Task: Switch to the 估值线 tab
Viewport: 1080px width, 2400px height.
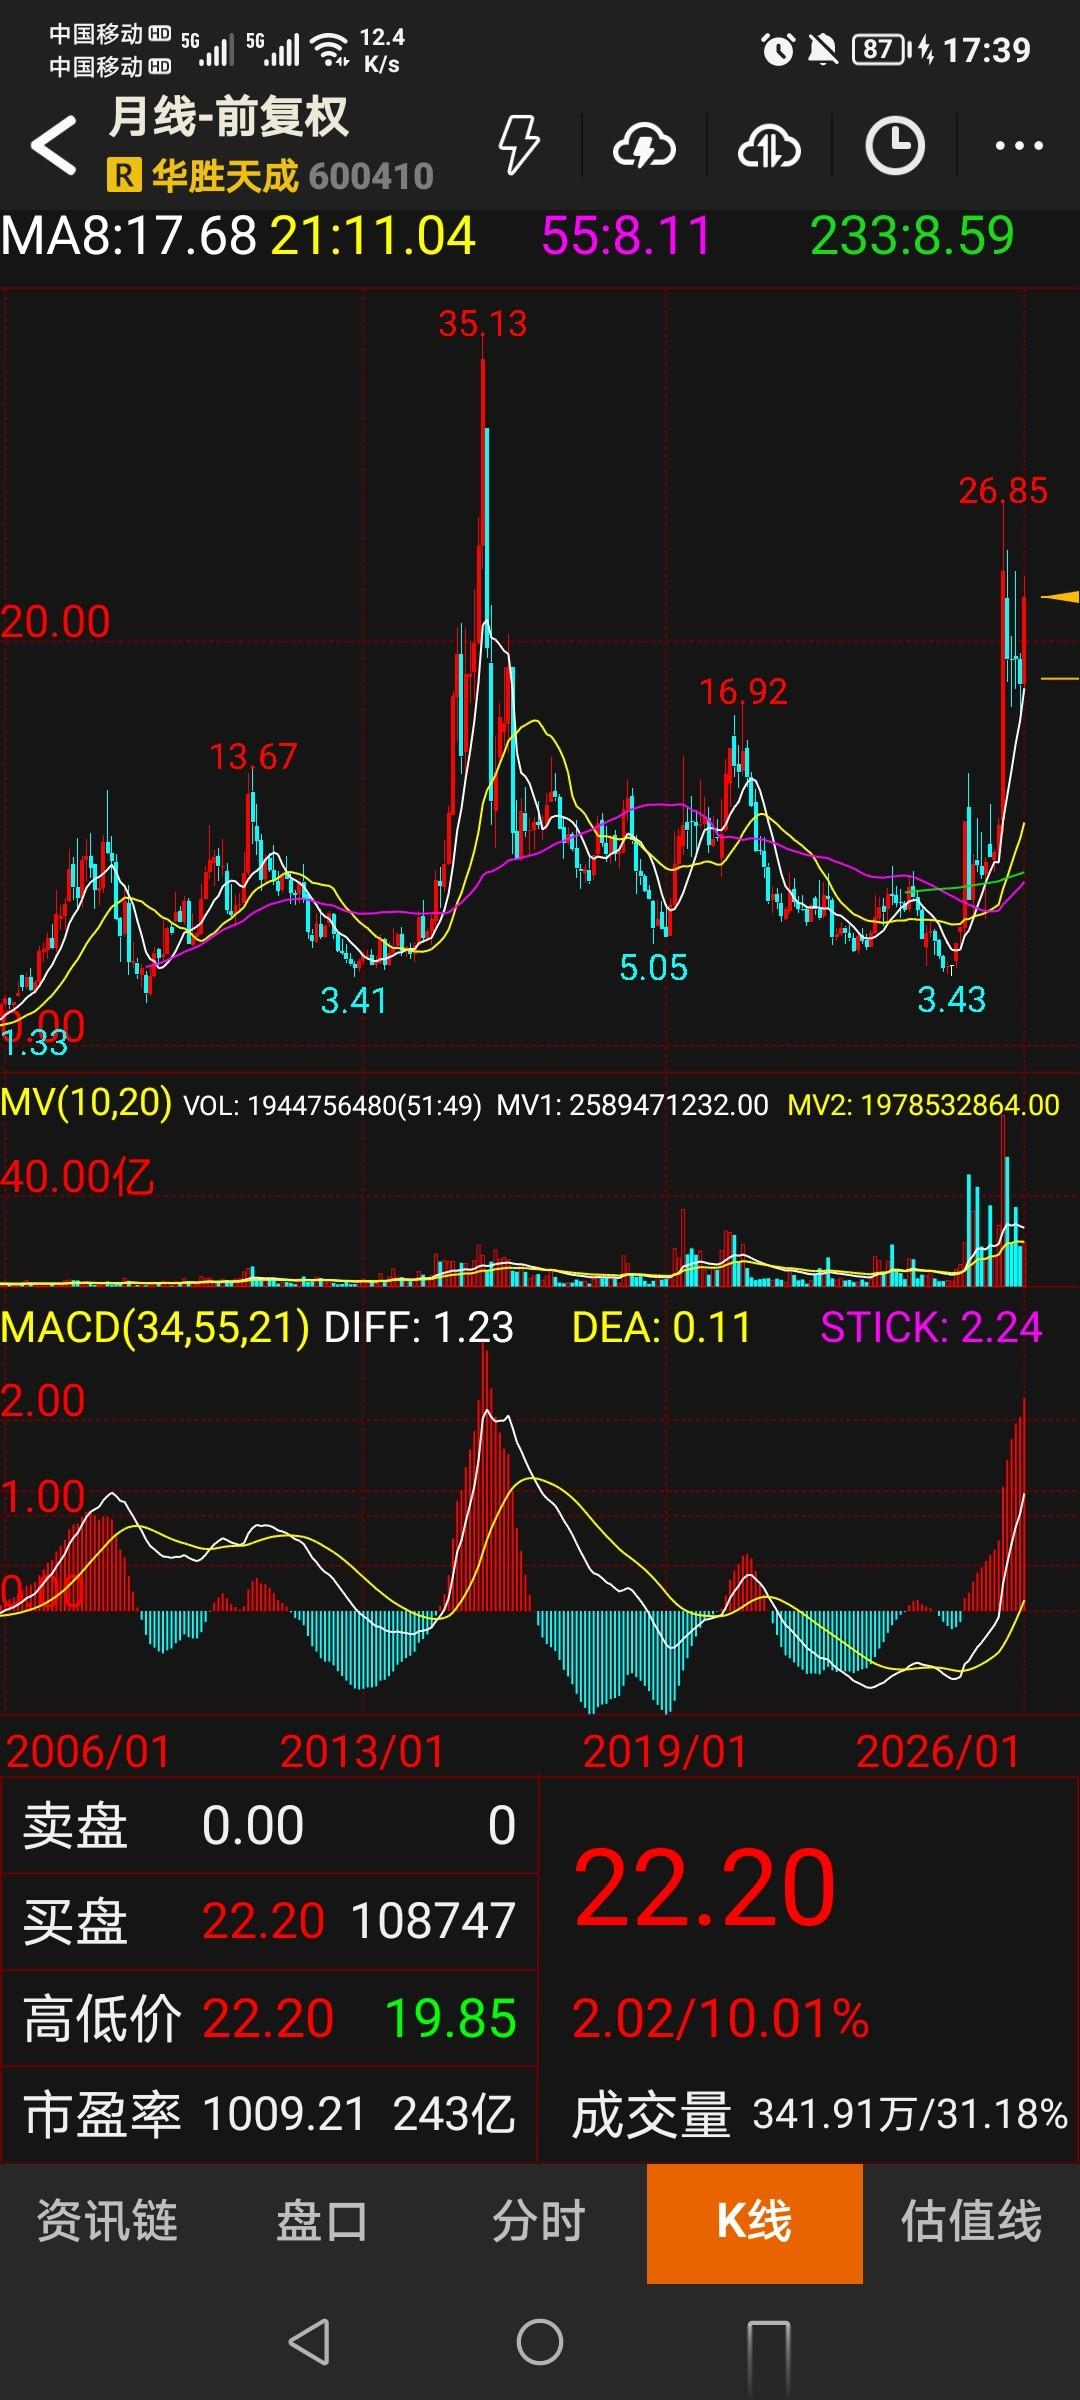Action: point(971,2222)
